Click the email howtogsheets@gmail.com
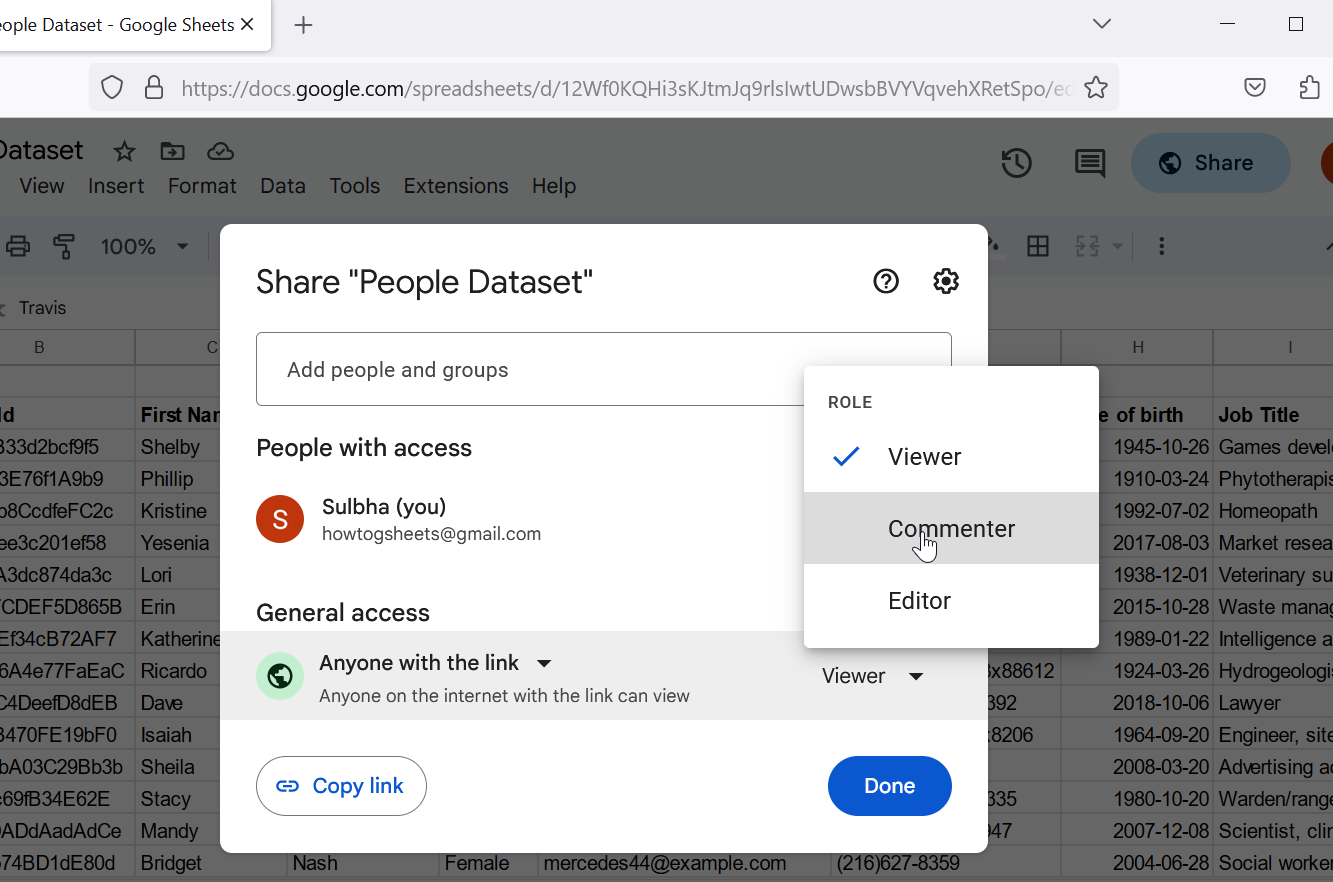 pyautogui.click(x=431, y=534)
